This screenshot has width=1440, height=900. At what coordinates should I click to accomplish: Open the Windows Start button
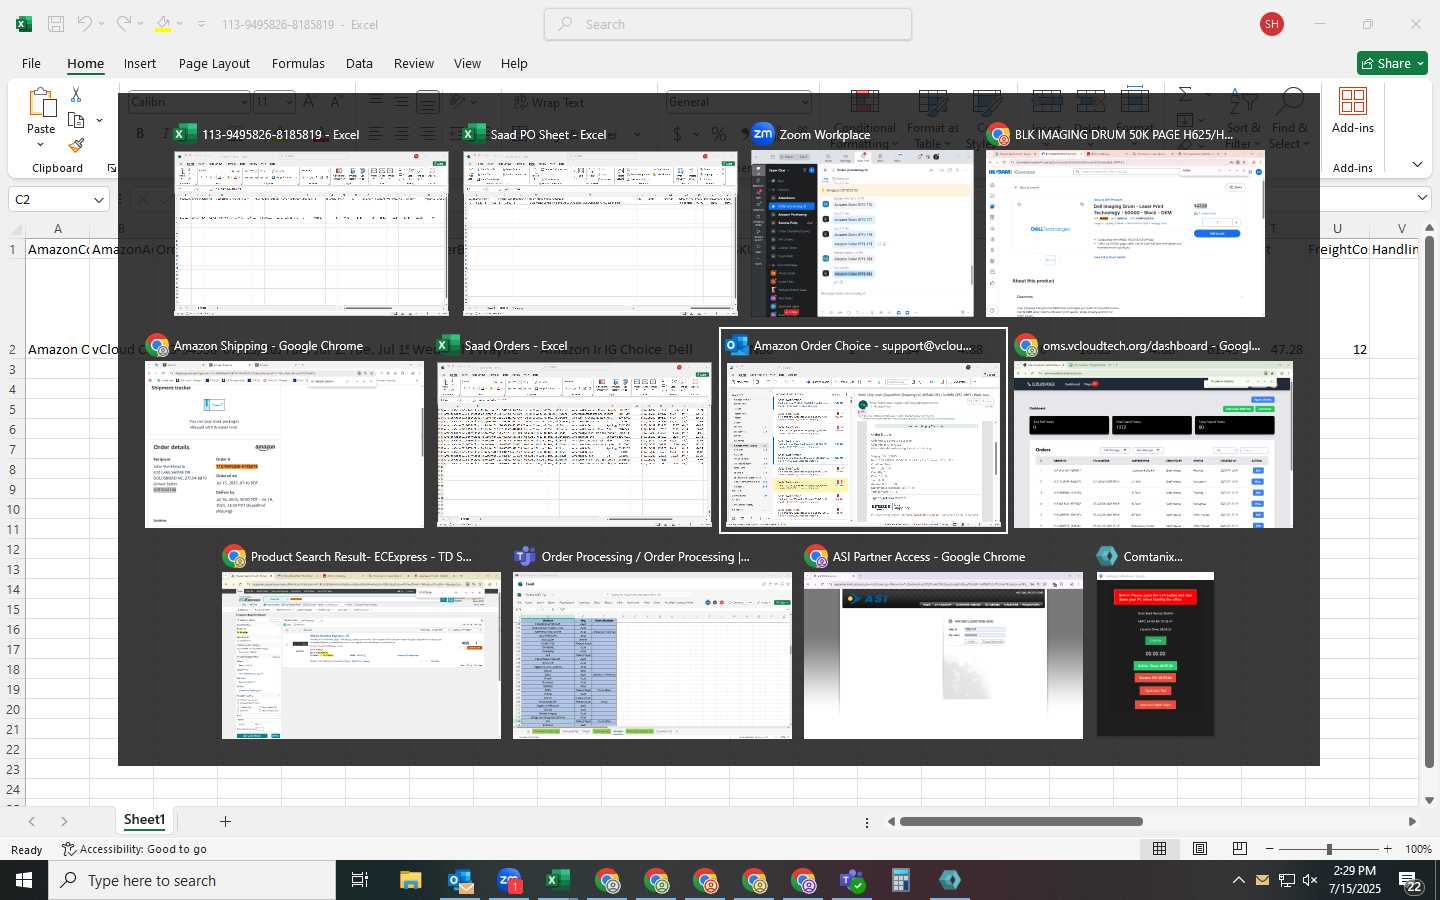24,880
